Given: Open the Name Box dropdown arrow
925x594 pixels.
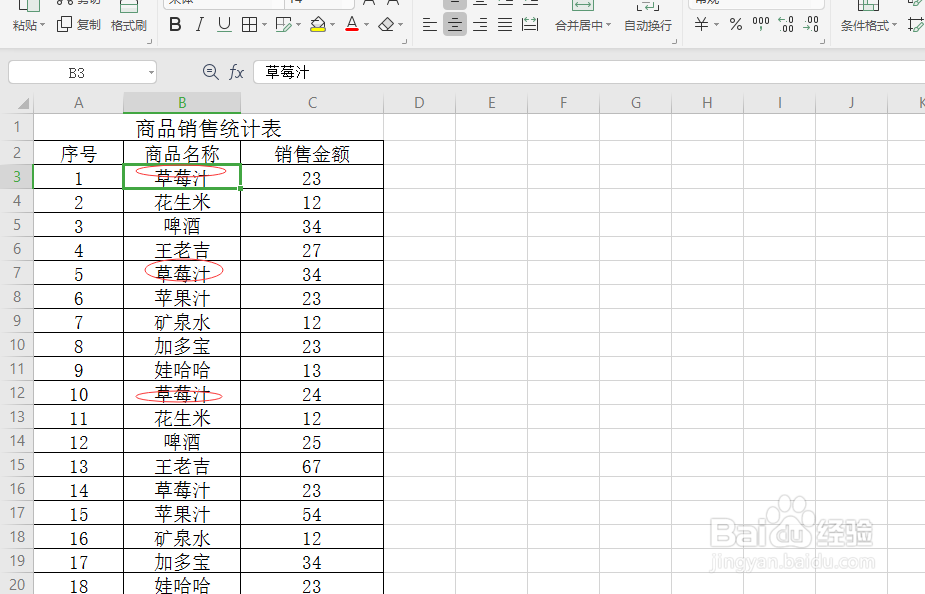Looking at the screenshot, I should pos(153,71).
